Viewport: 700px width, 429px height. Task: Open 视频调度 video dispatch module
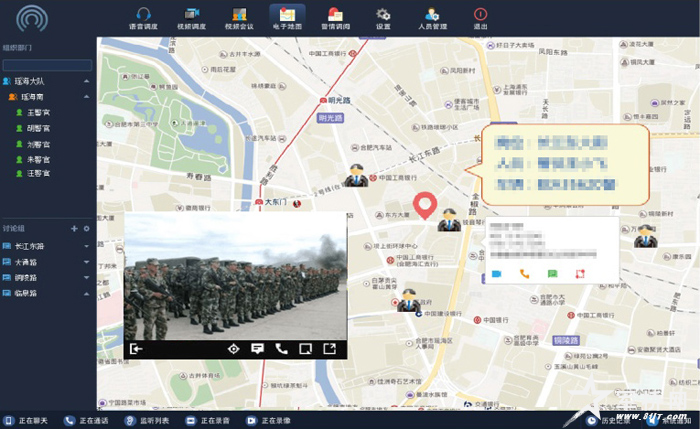[x=190, y=18]
